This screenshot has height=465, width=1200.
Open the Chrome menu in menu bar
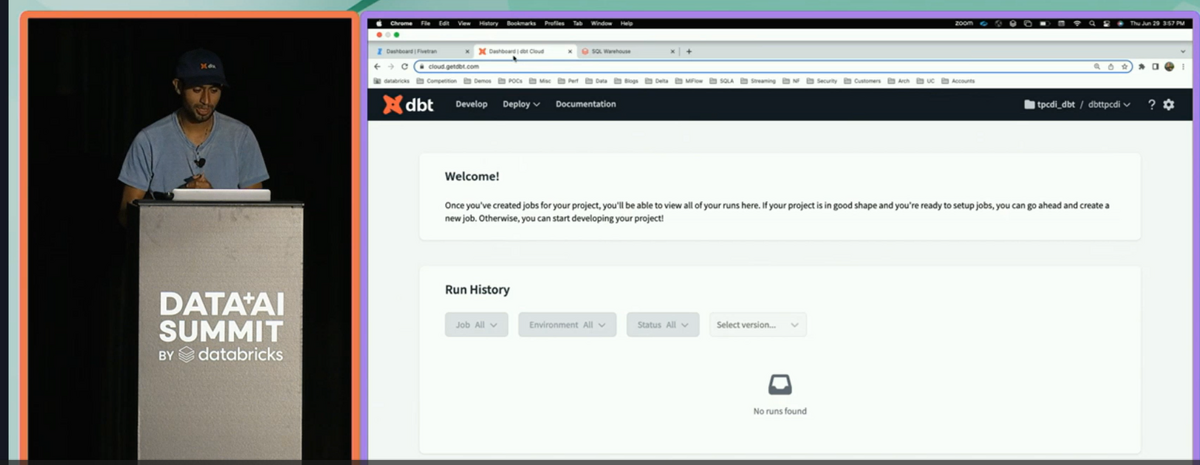401,23
